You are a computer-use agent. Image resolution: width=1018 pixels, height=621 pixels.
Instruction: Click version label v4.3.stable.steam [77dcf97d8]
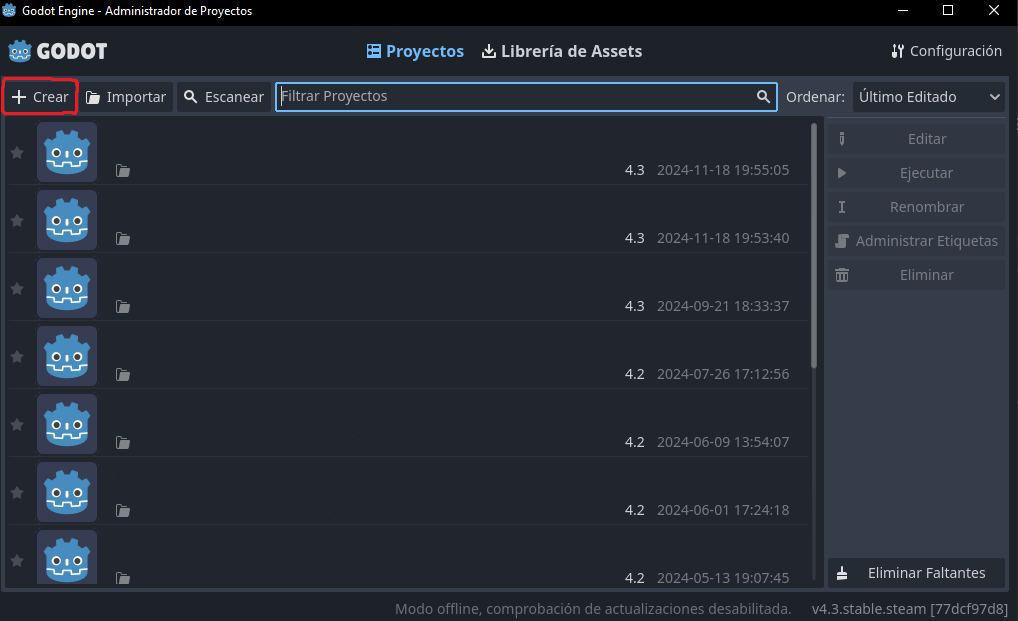[x=910, y=609]
